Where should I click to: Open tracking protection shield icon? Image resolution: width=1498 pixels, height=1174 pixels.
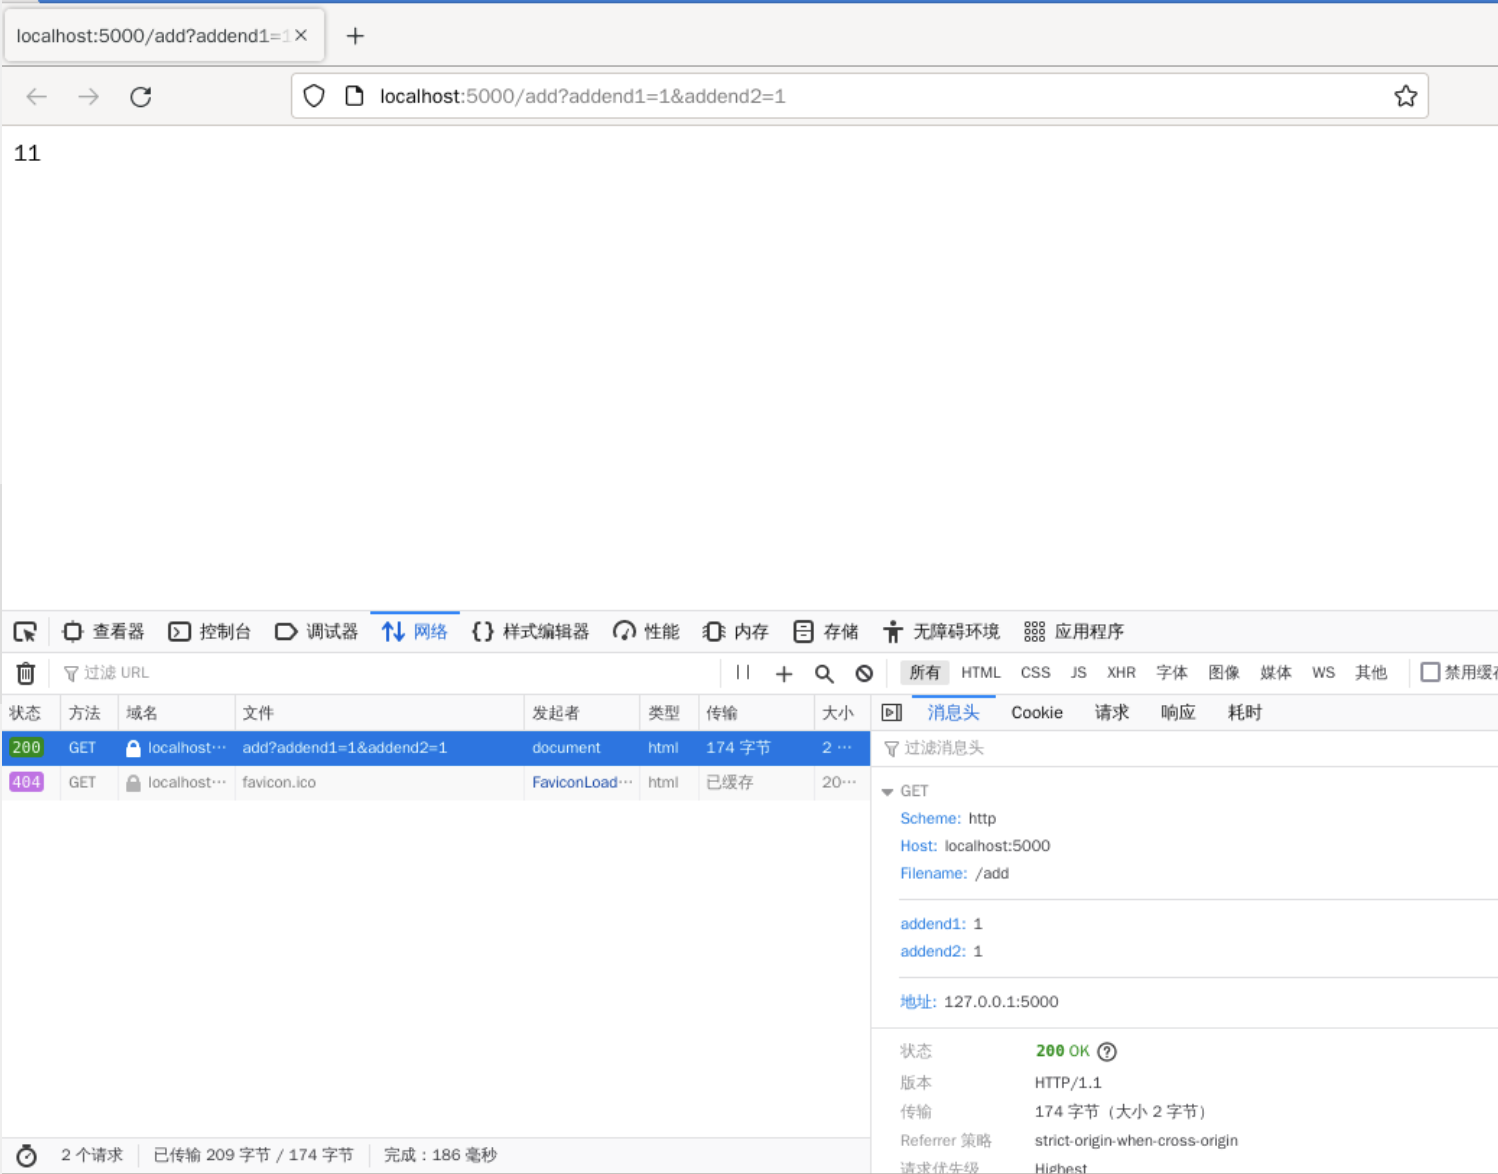coord(314,96)
